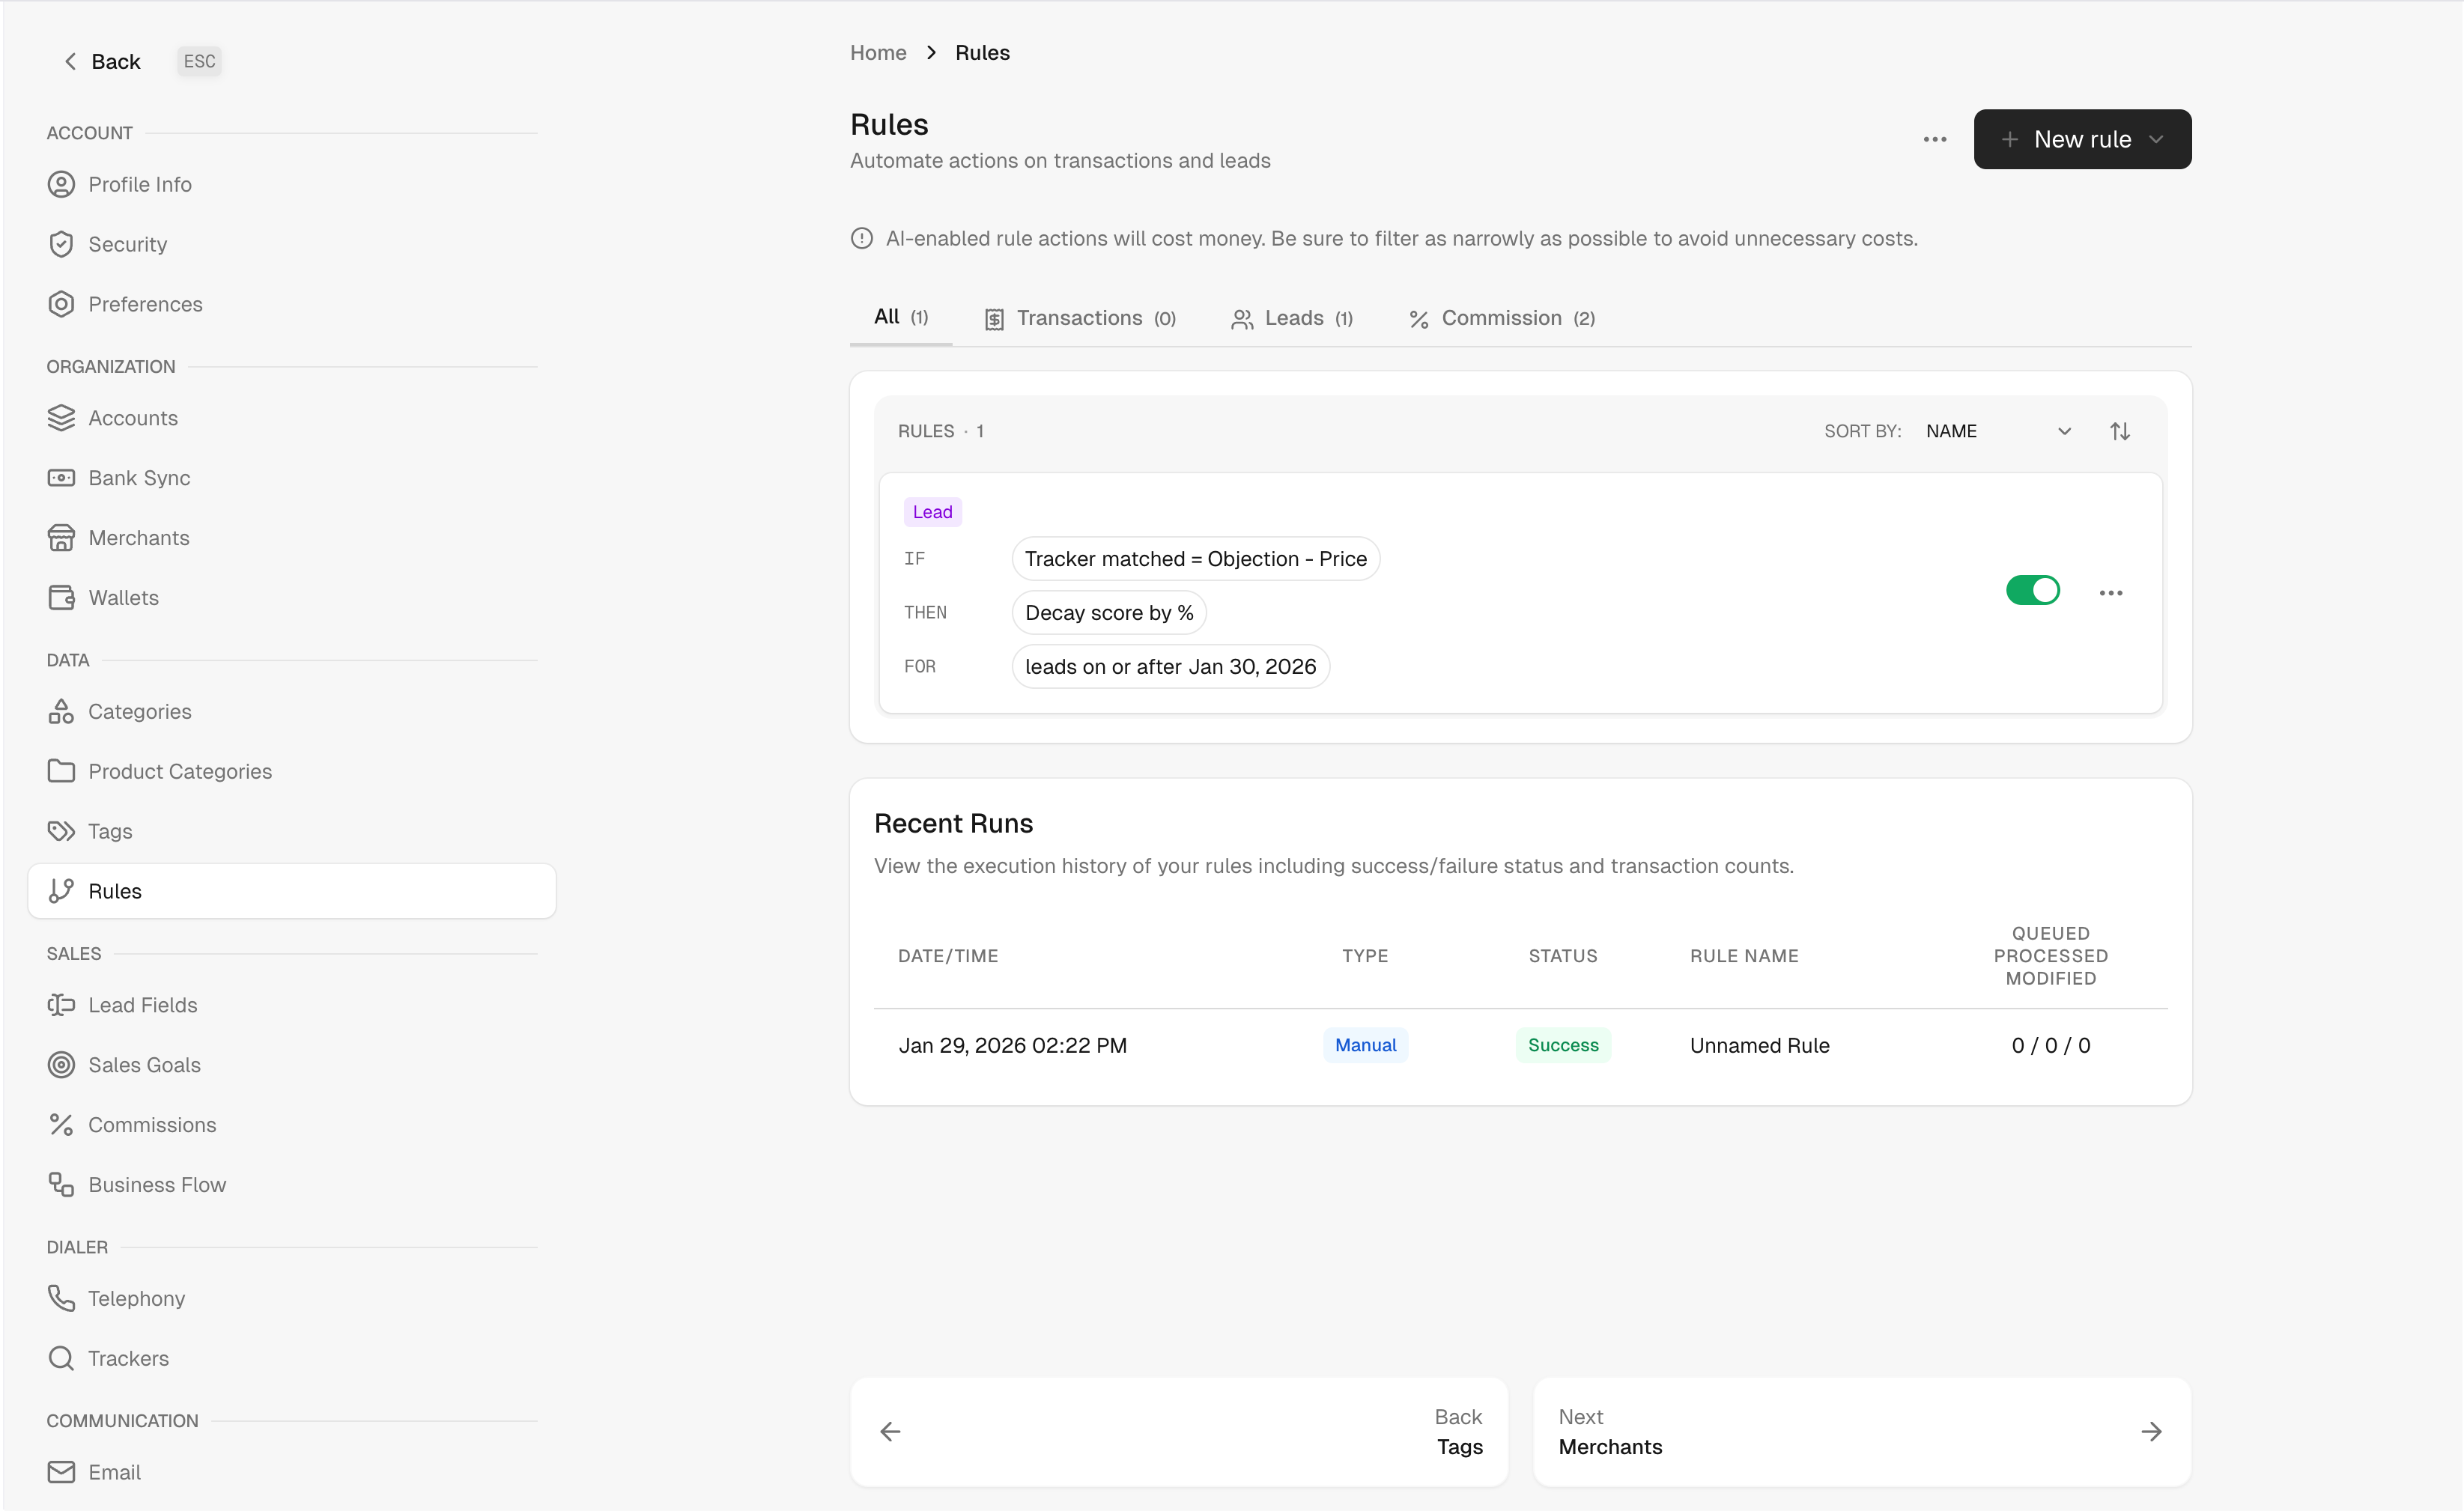Click the Tags icon in sidebar
This screenshot has height=1511, width=2464.
[61, 831]
